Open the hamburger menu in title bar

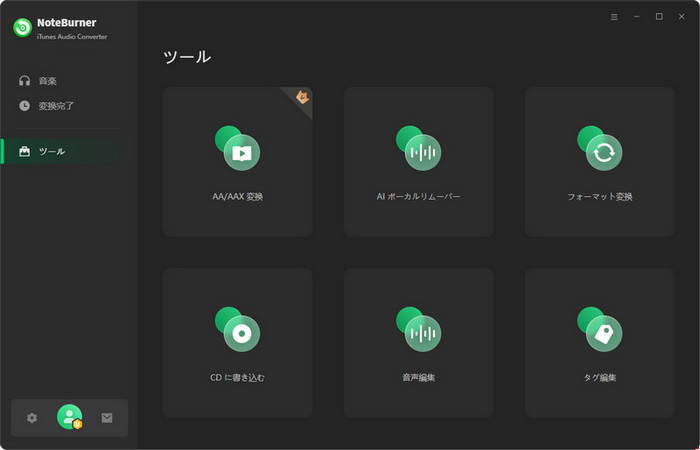click(x=614, y=17)
